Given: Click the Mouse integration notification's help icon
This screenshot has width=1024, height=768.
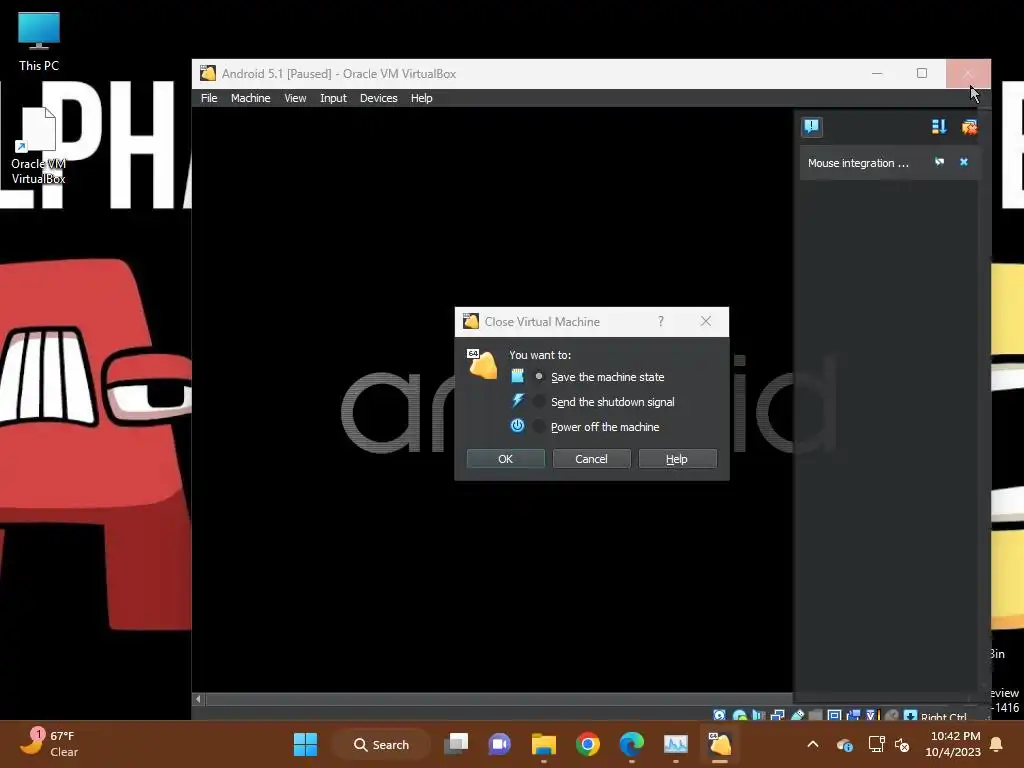Looking at the screenshot, I should tap(939, 162).
